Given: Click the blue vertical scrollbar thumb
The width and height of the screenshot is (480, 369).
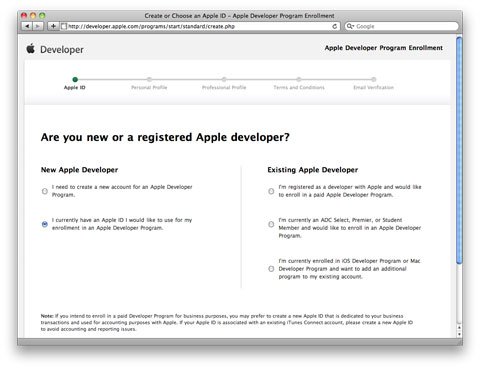Looking at the screenshot, I should point(459,150).
